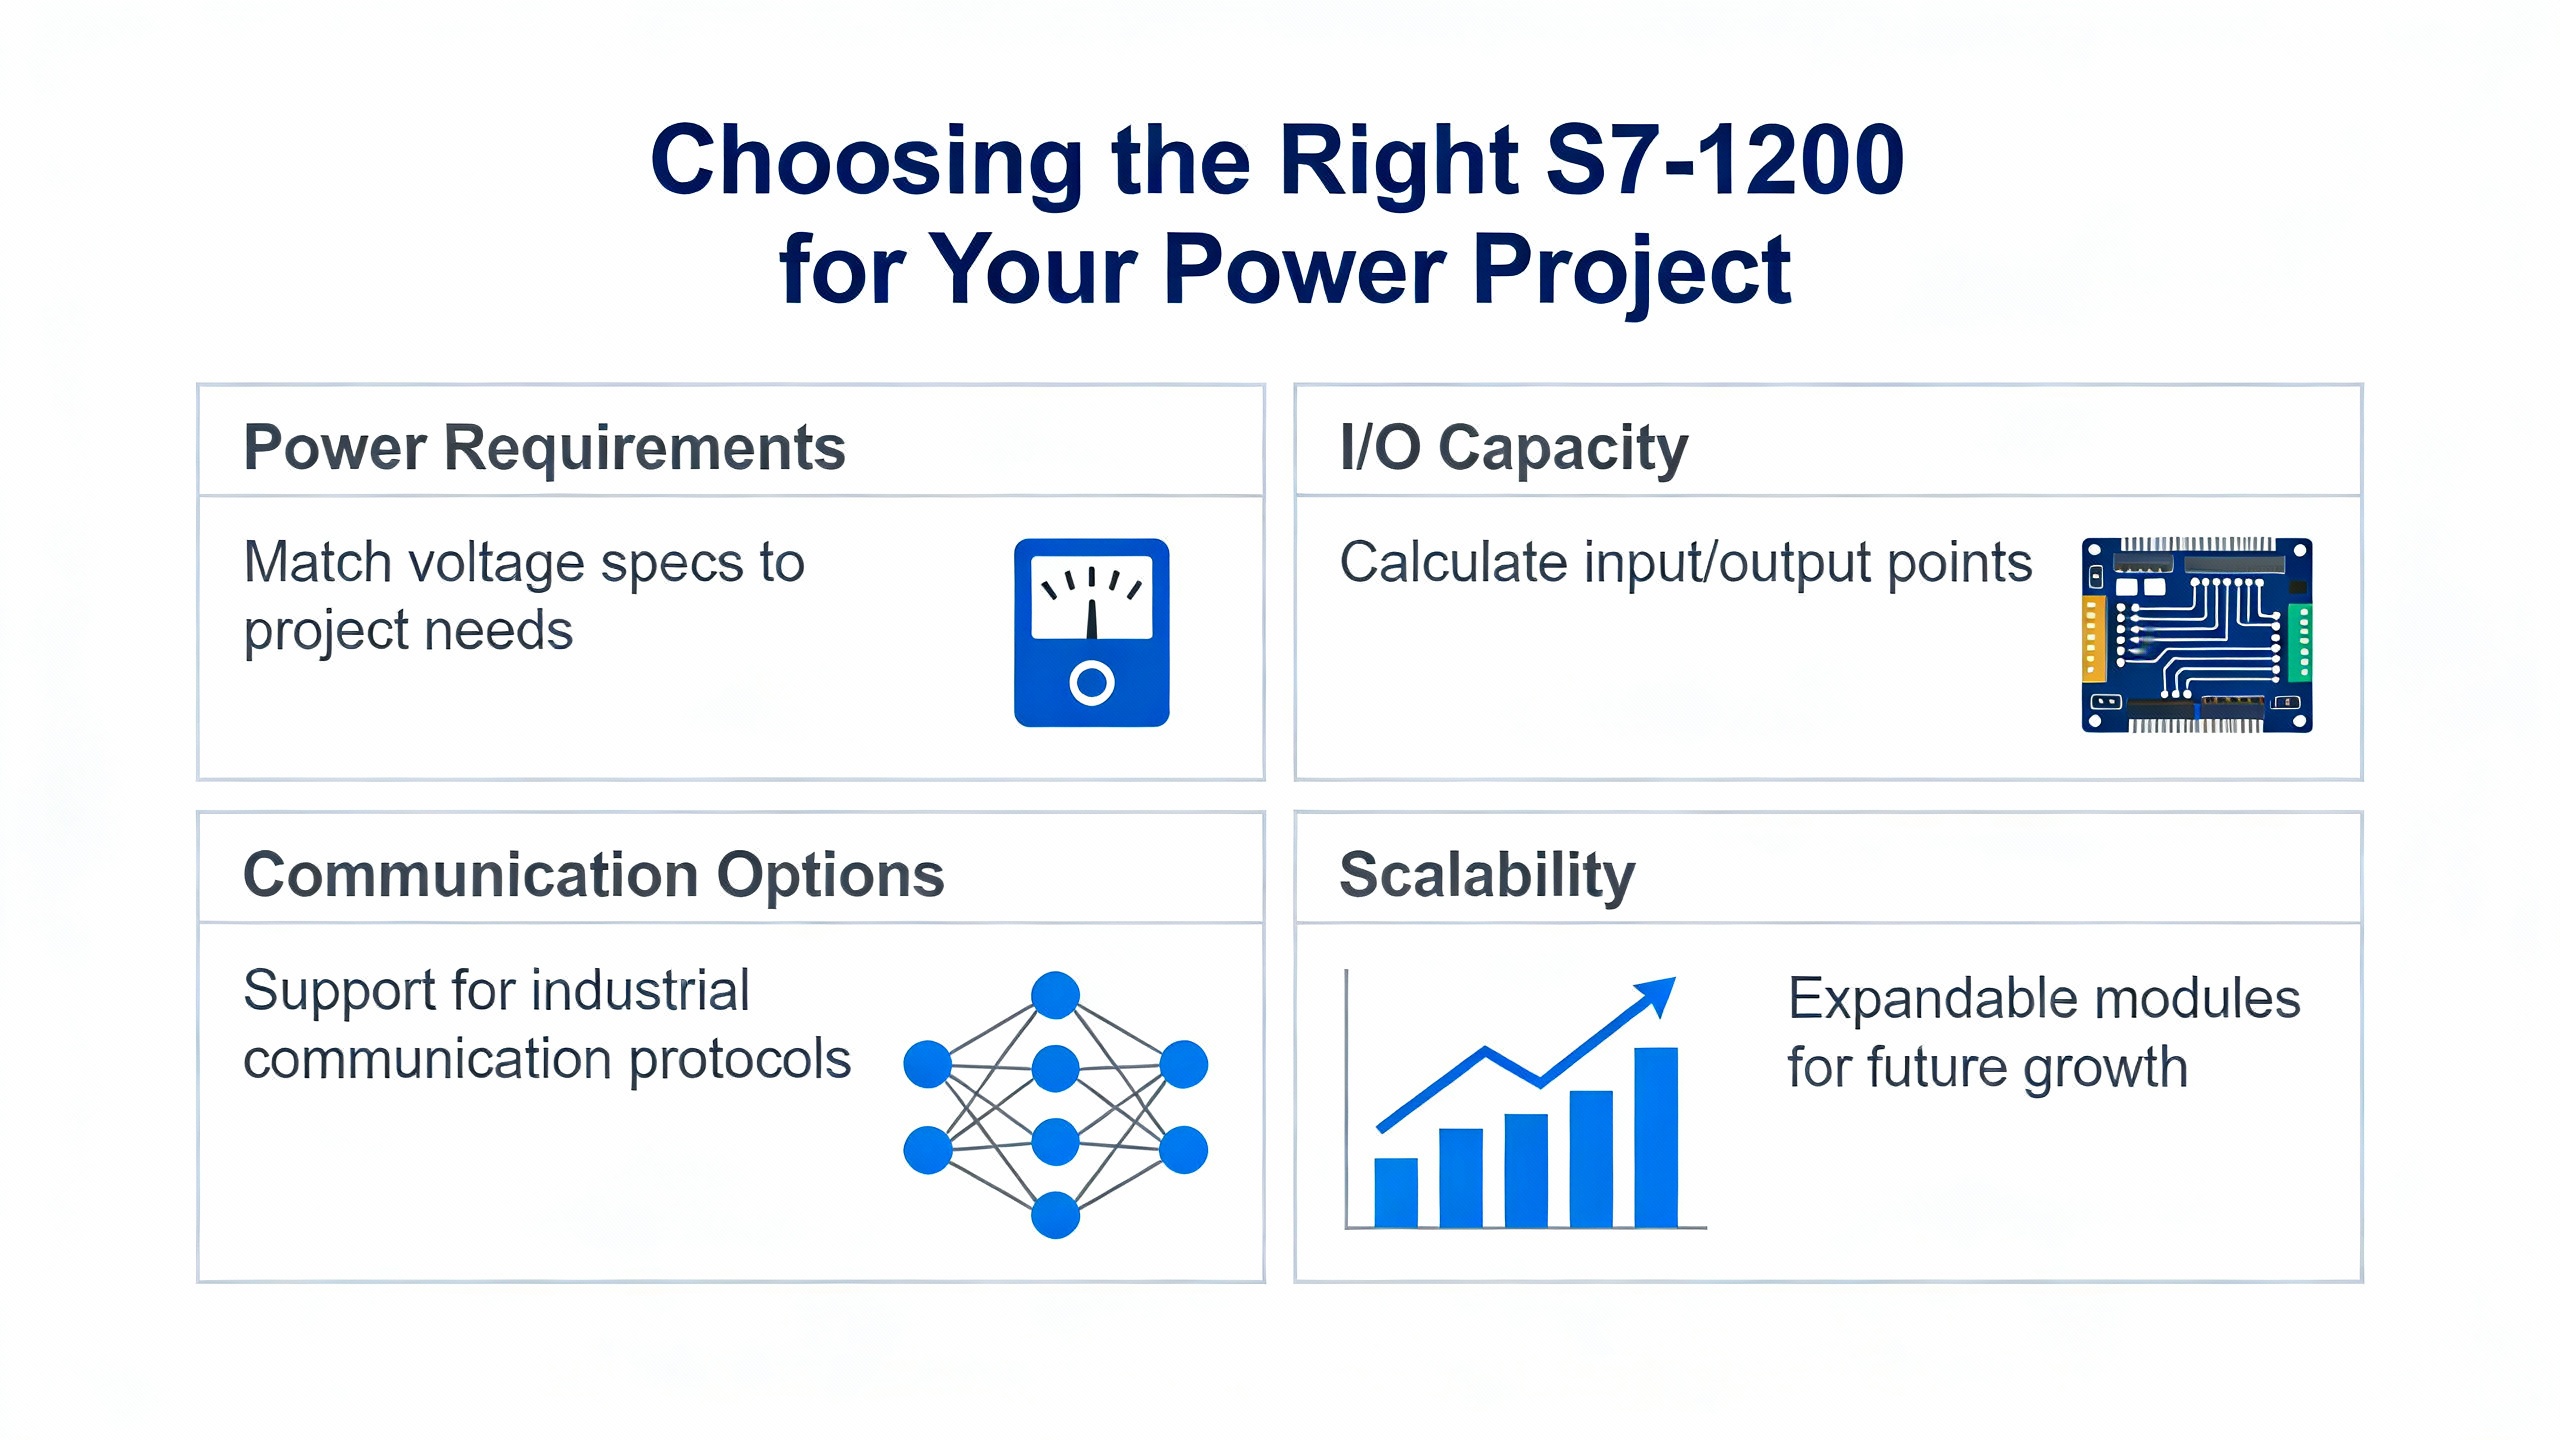Click the white knob circle on the voltmeter
2560x1440 pixels.
pos(1091,683)
